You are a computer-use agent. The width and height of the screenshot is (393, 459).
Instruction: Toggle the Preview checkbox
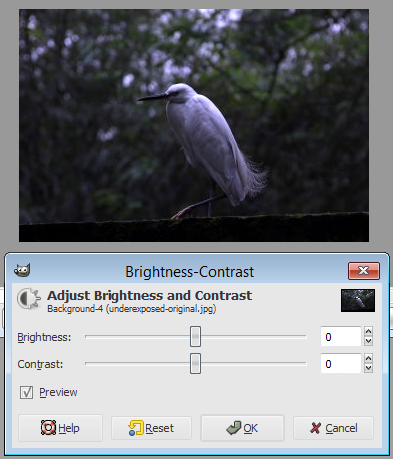[26, 392]
